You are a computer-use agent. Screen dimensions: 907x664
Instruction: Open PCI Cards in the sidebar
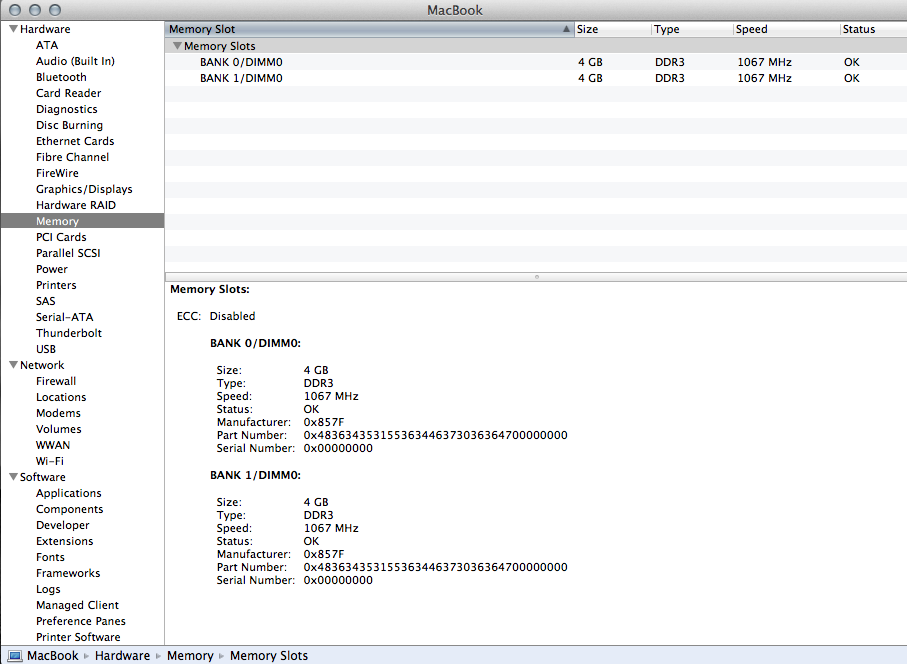61,237
